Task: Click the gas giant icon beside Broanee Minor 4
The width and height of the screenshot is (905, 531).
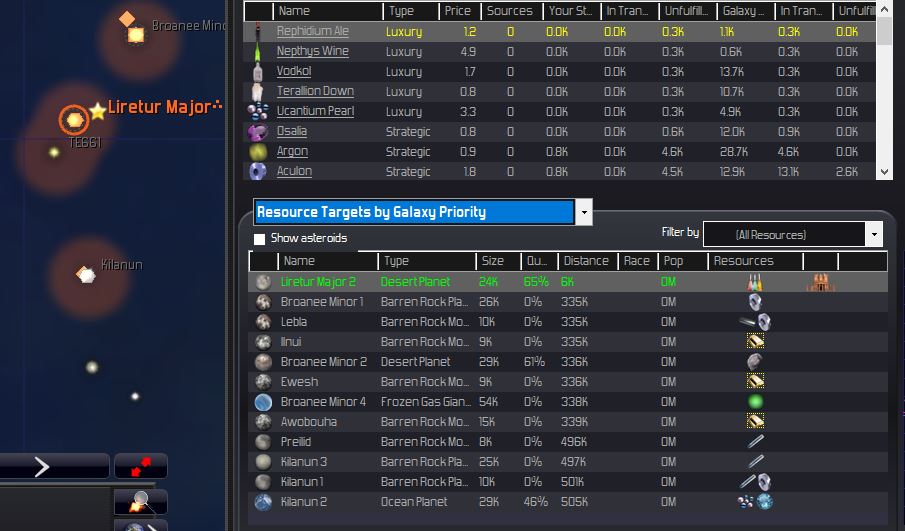Action: pos(263,402)
